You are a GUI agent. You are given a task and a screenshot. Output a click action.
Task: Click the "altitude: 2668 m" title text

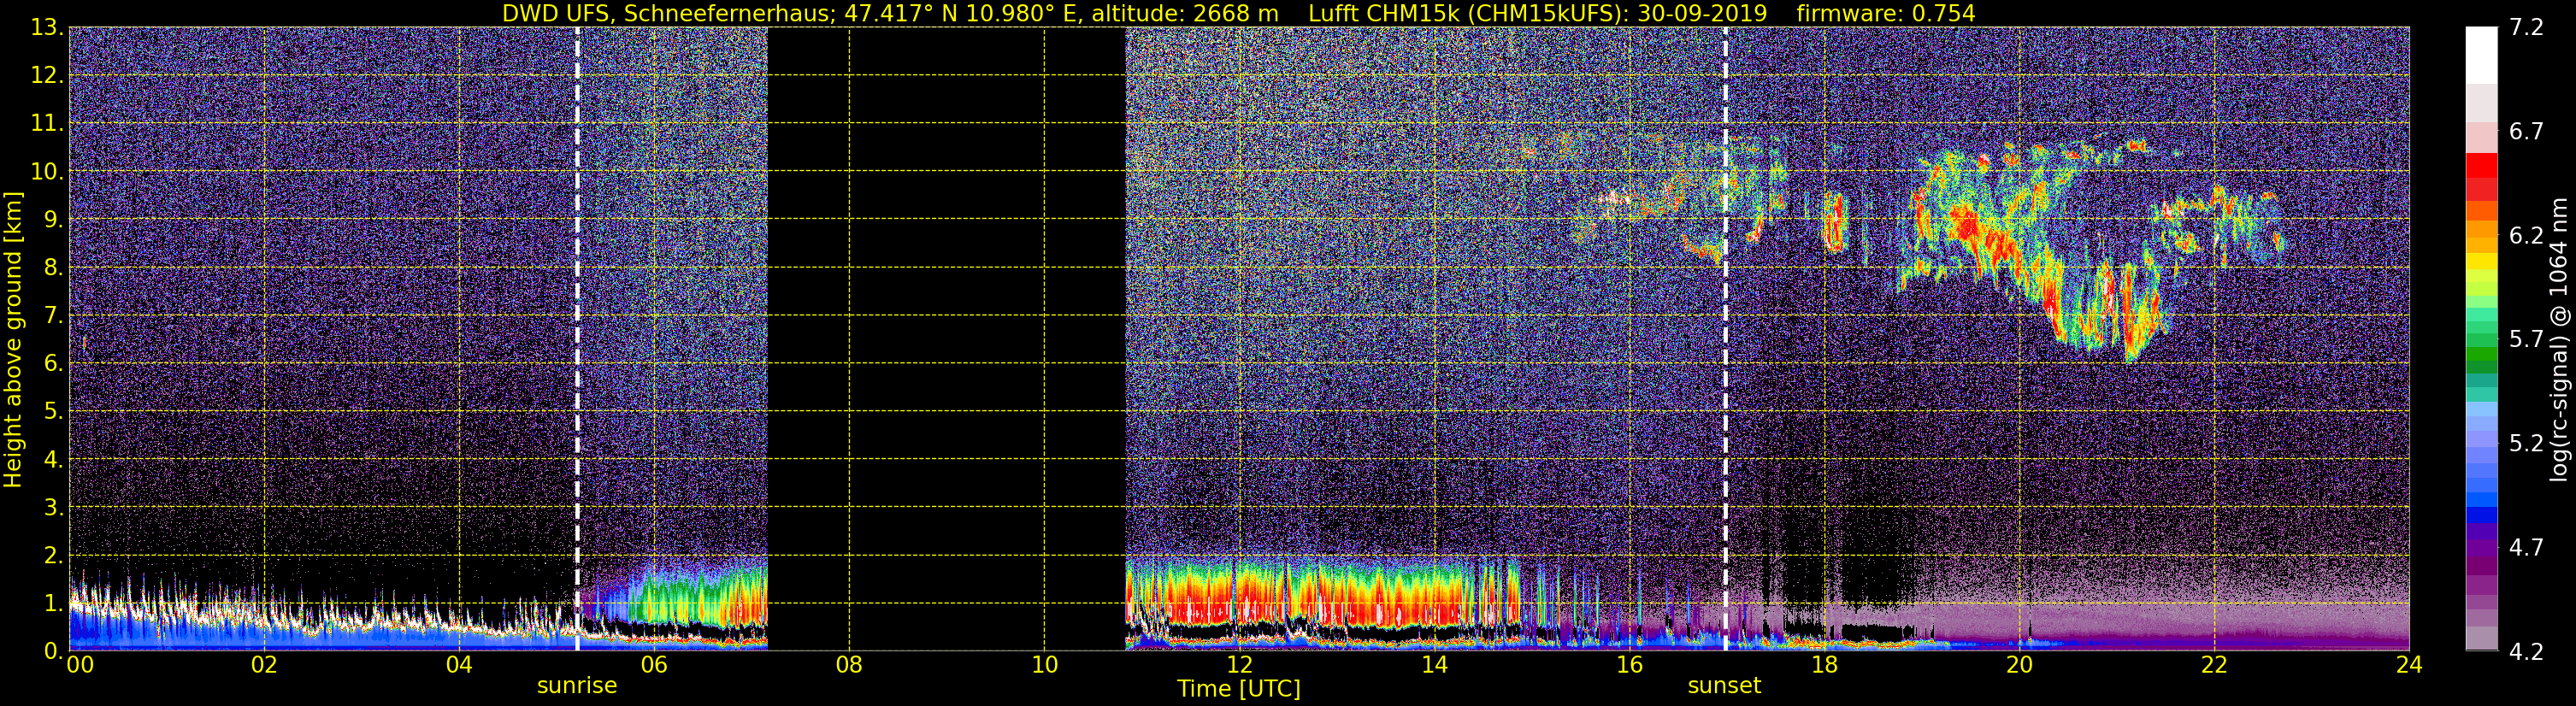1185,14
